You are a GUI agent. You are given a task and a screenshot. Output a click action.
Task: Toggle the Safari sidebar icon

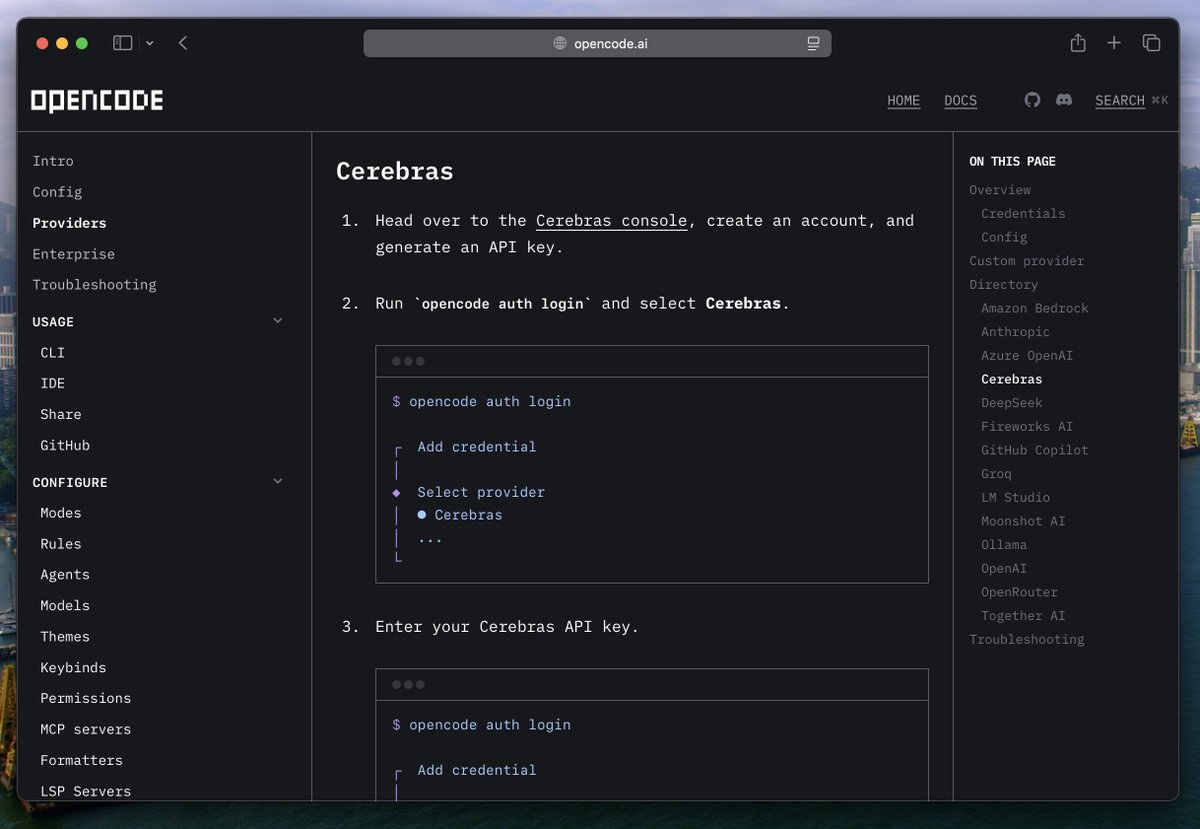123,43
